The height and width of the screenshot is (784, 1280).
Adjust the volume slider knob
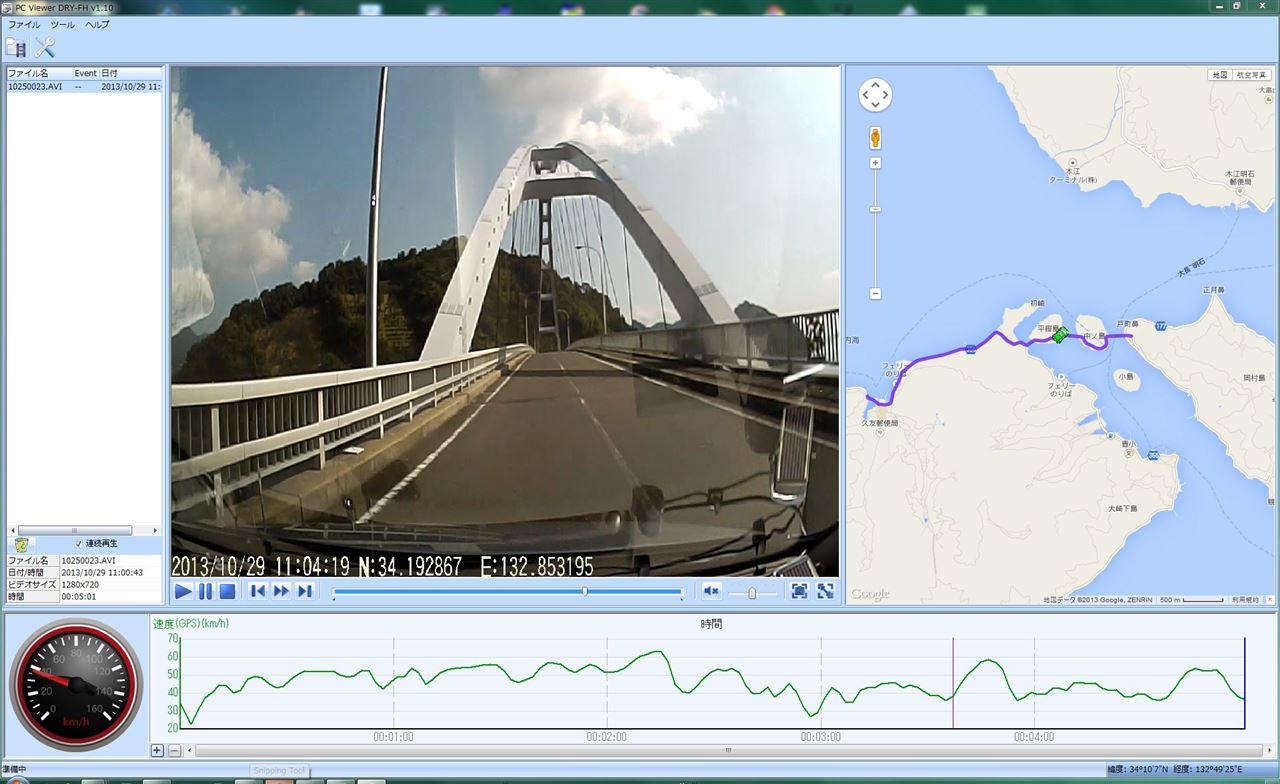pos(752,592)
